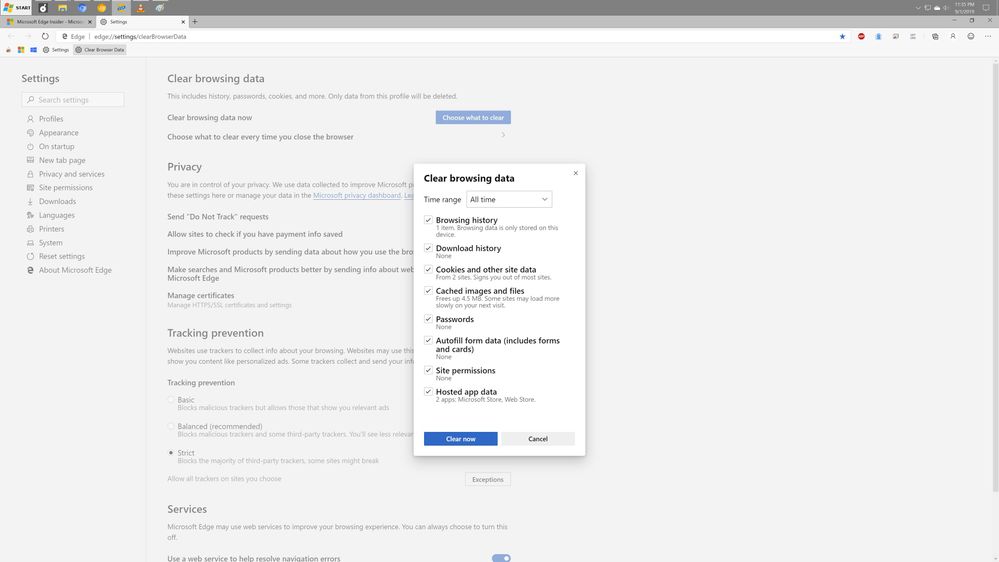Click the Windows Start button
Image resolution: width=999 pixels, height=562 pixels.
[17, 8]
